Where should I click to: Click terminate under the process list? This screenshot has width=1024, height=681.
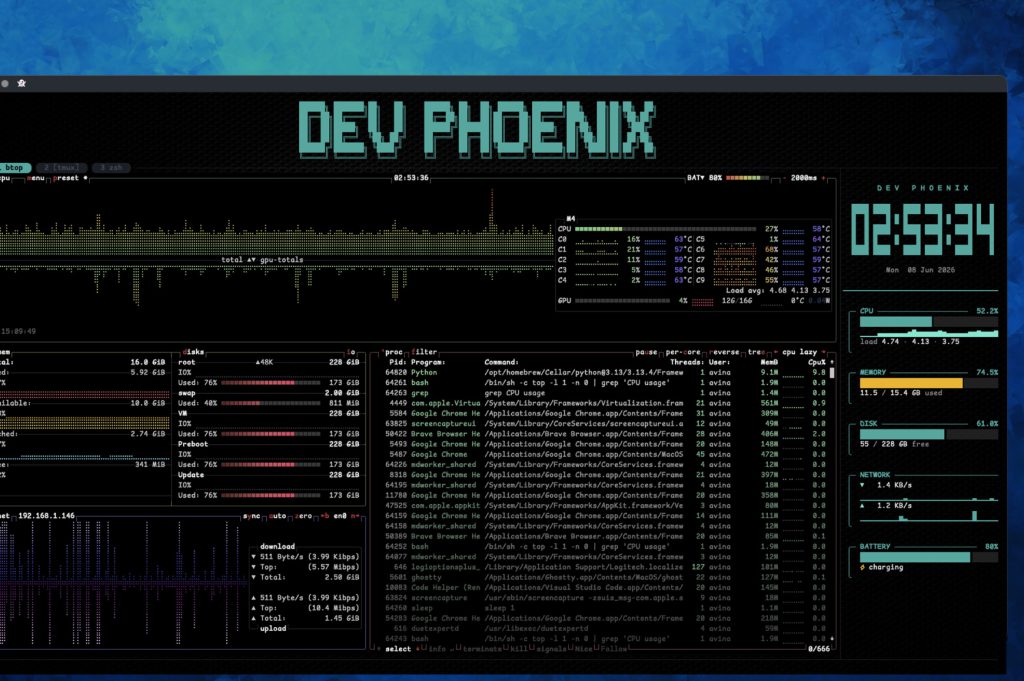482,649
